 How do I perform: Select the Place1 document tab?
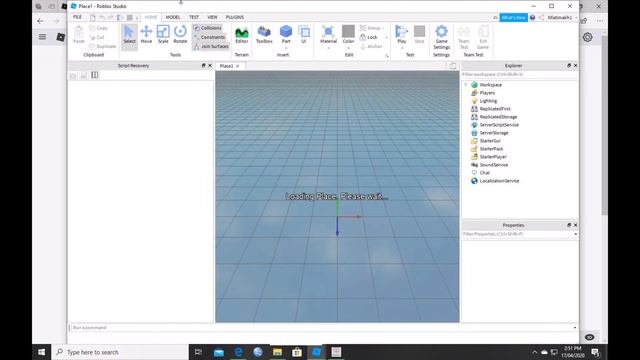[226, 66]
